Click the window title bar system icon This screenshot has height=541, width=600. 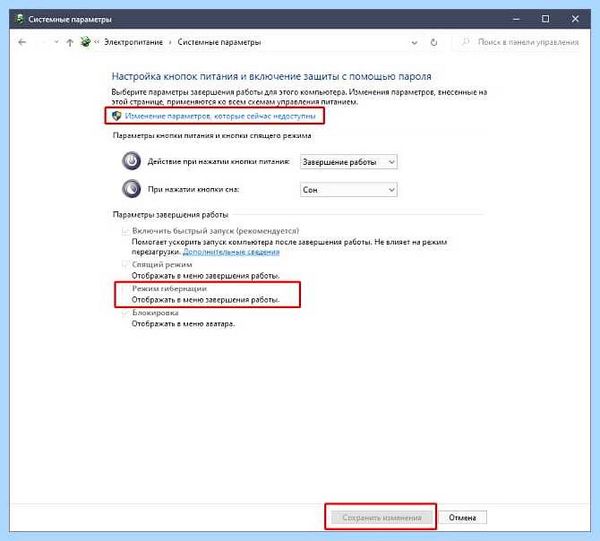click(20, 19)
